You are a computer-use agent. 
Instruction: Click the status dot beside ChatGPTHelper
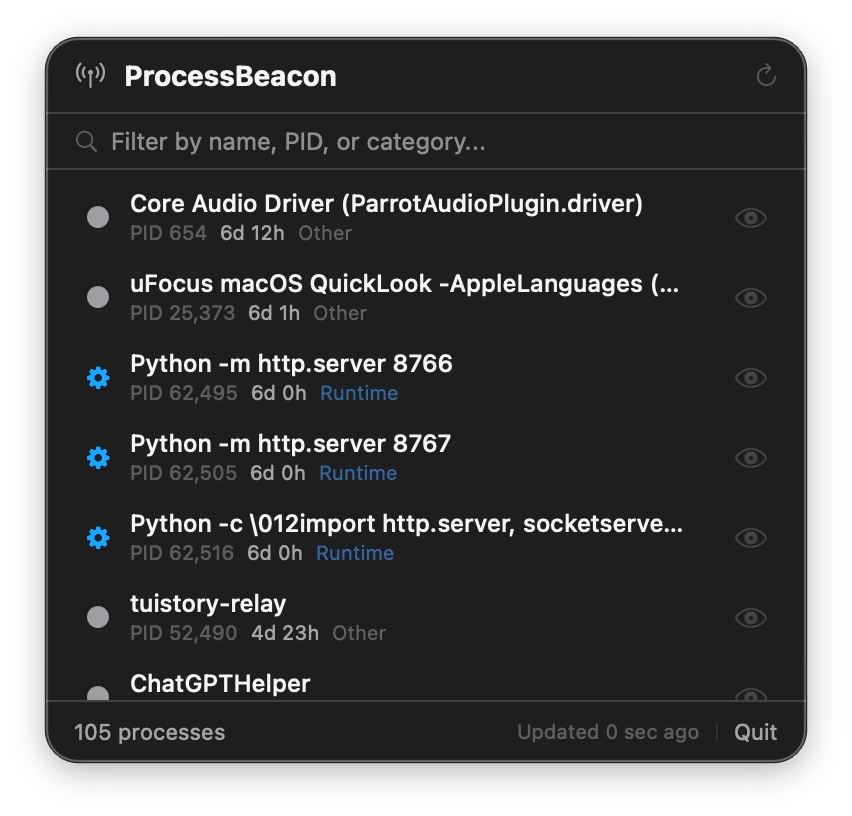[x=98, y=695]
